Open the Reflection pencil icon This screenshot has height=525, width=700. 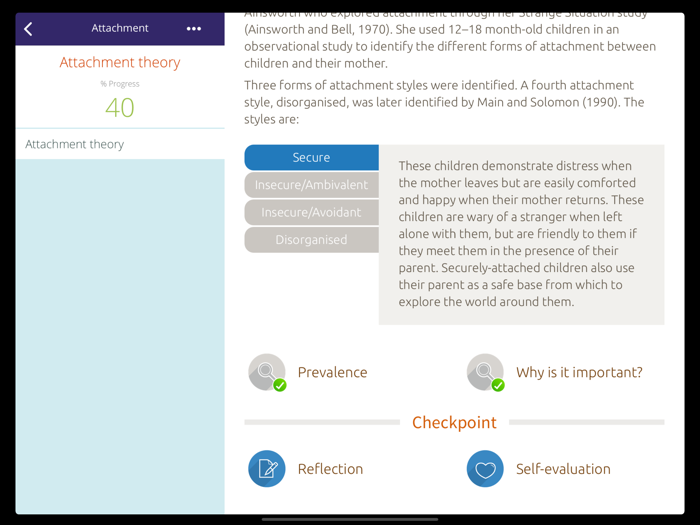click(x=267, y=469)
